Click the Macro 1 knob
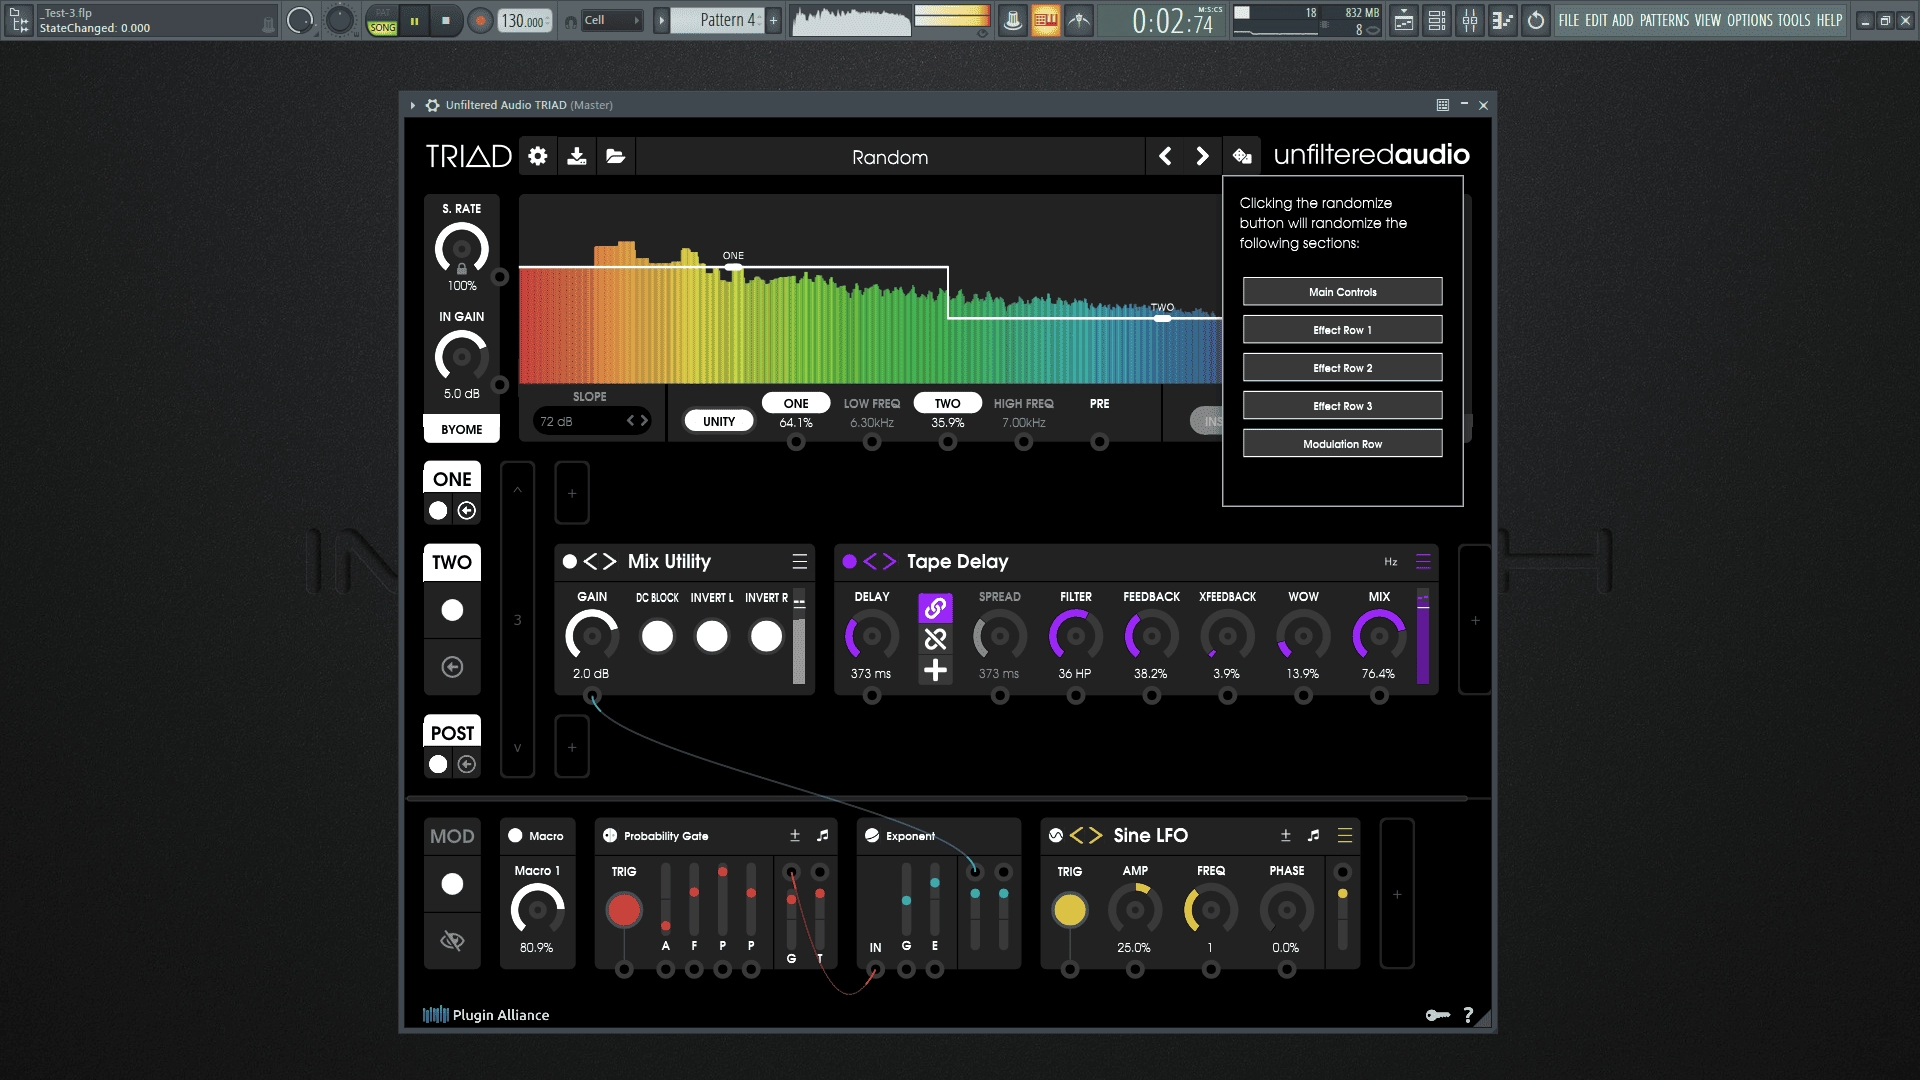1920x1080 pixels. coord(537,910)
